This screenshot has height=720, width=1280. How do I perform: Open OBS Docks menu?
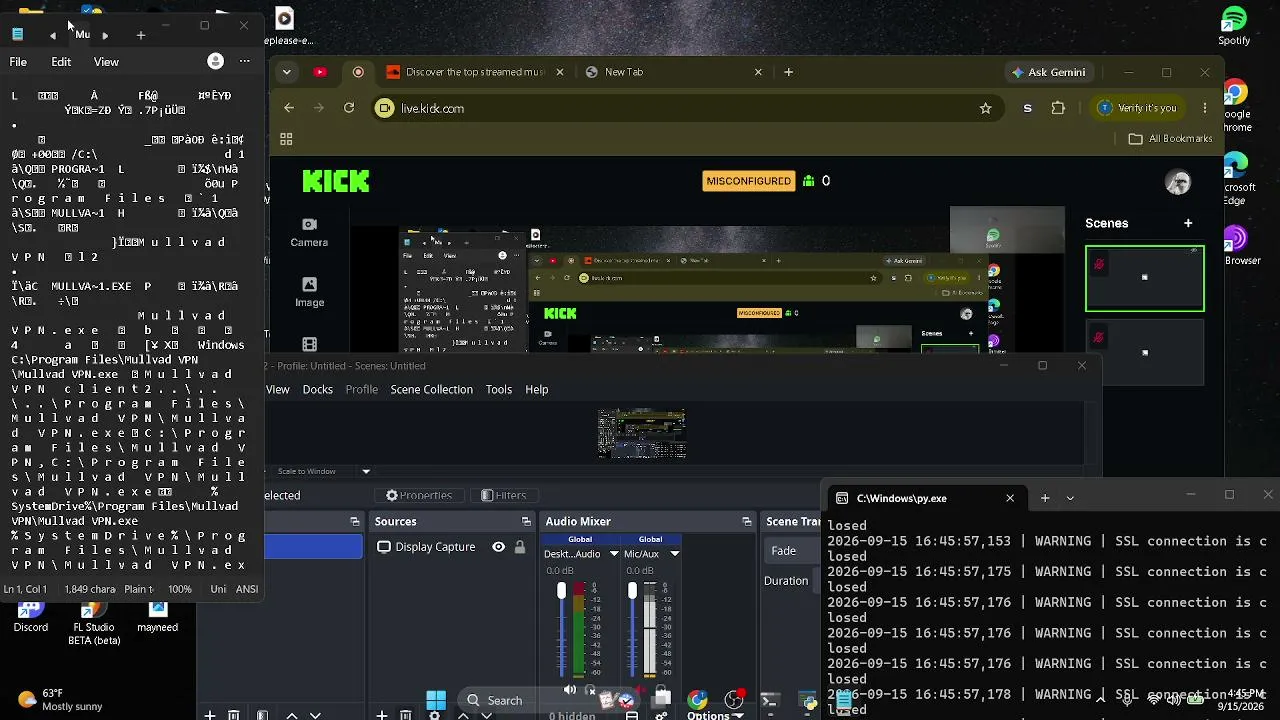coord(318,389)
